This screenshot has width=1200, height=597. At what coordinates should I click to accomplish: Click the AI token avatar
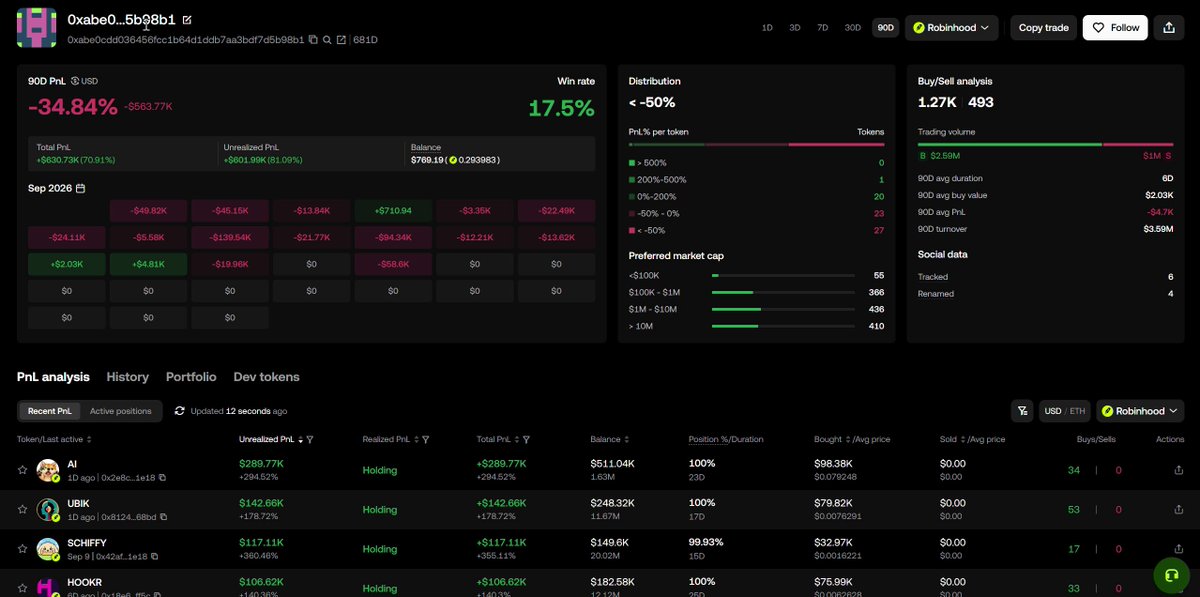(48, 470)
